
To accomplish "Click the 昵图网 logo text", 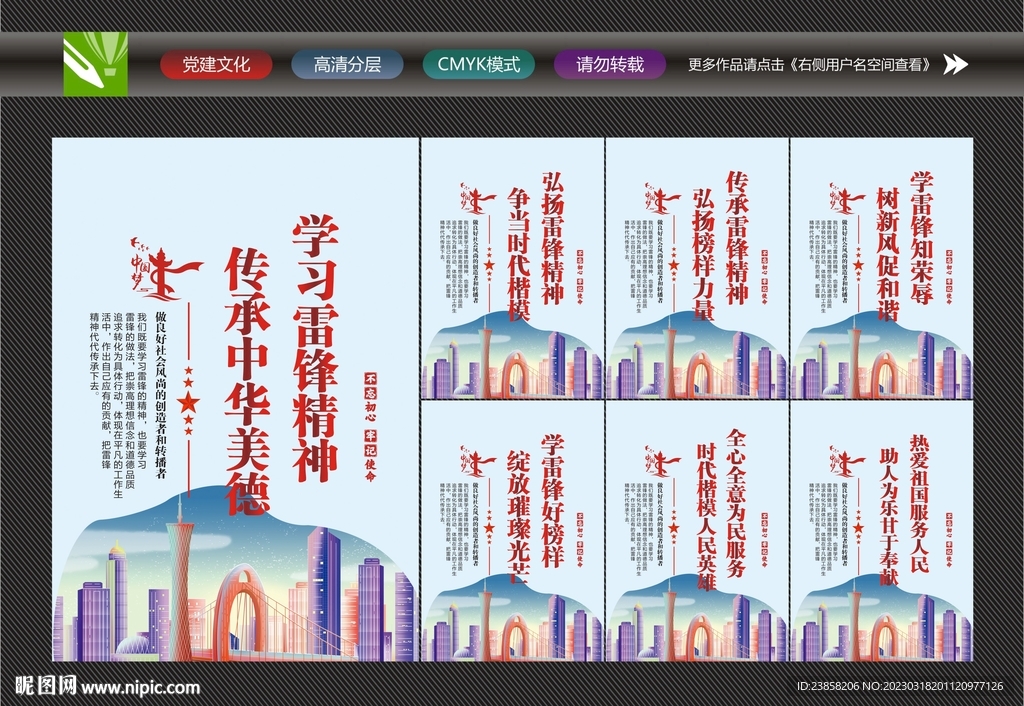I will (x=45, y=686).
